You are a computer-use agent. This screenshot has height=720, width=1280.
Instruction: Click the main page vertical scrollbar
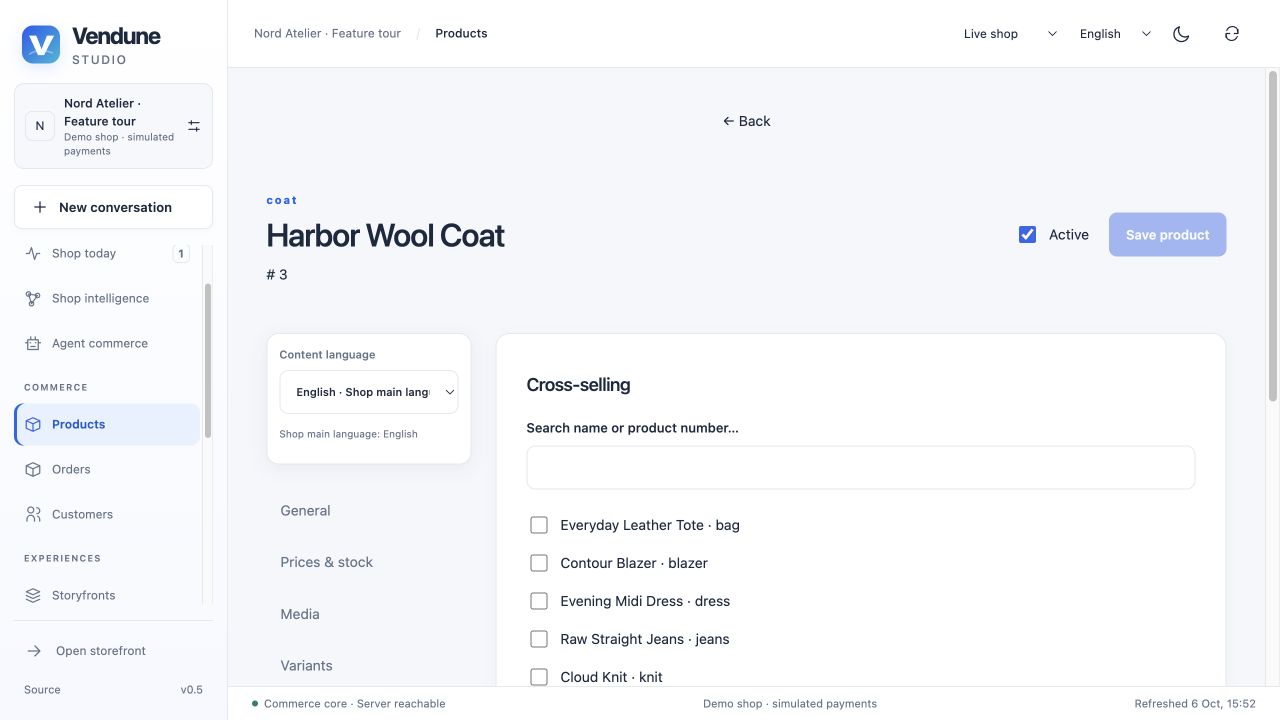point(1273,236)
